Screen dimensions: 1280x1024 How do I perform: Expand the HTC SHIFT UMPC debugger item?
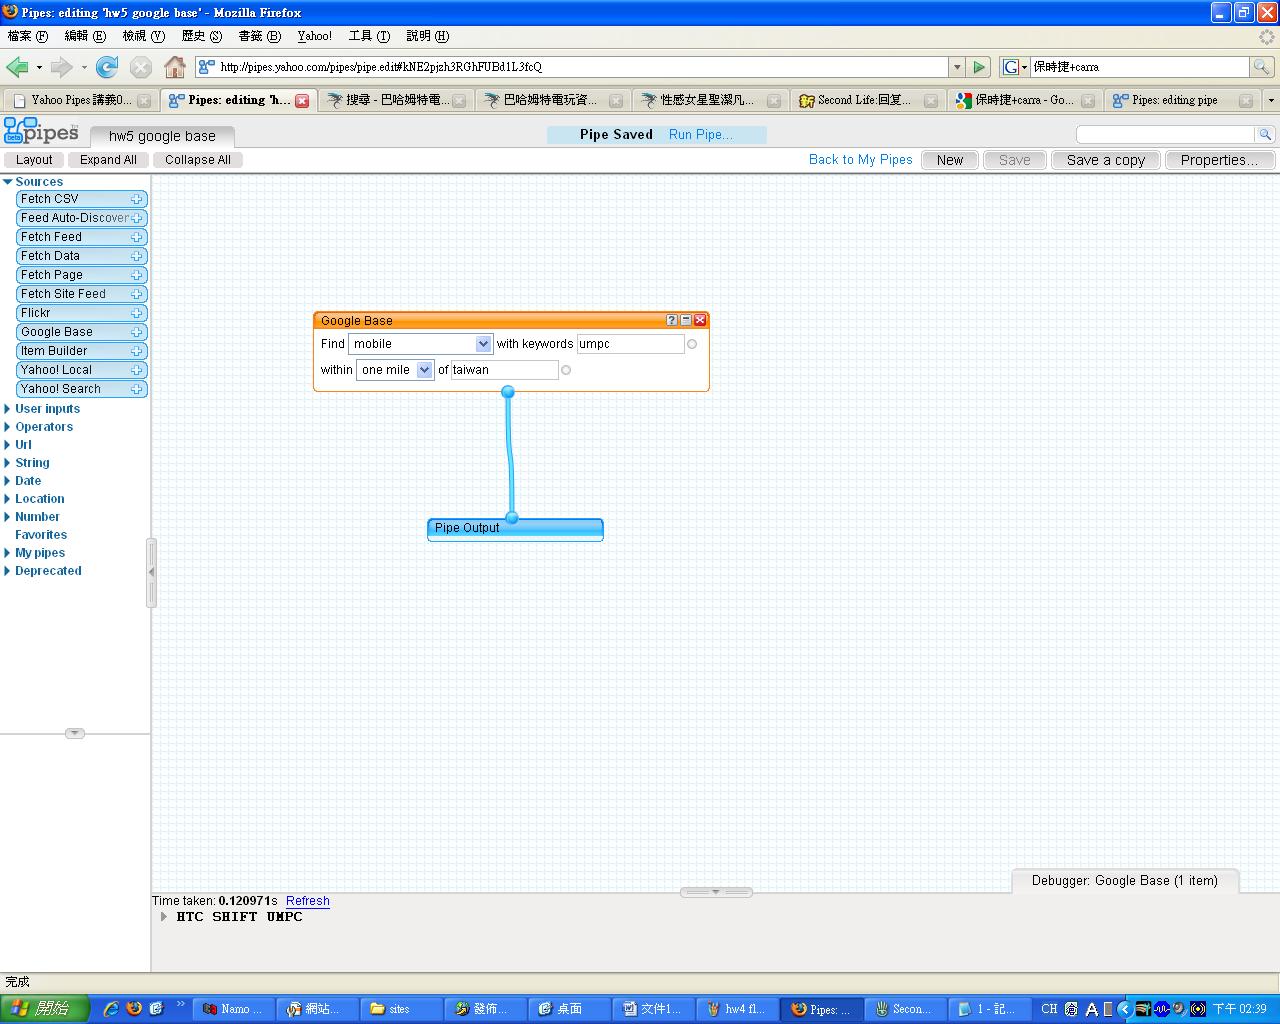(164, 916)
